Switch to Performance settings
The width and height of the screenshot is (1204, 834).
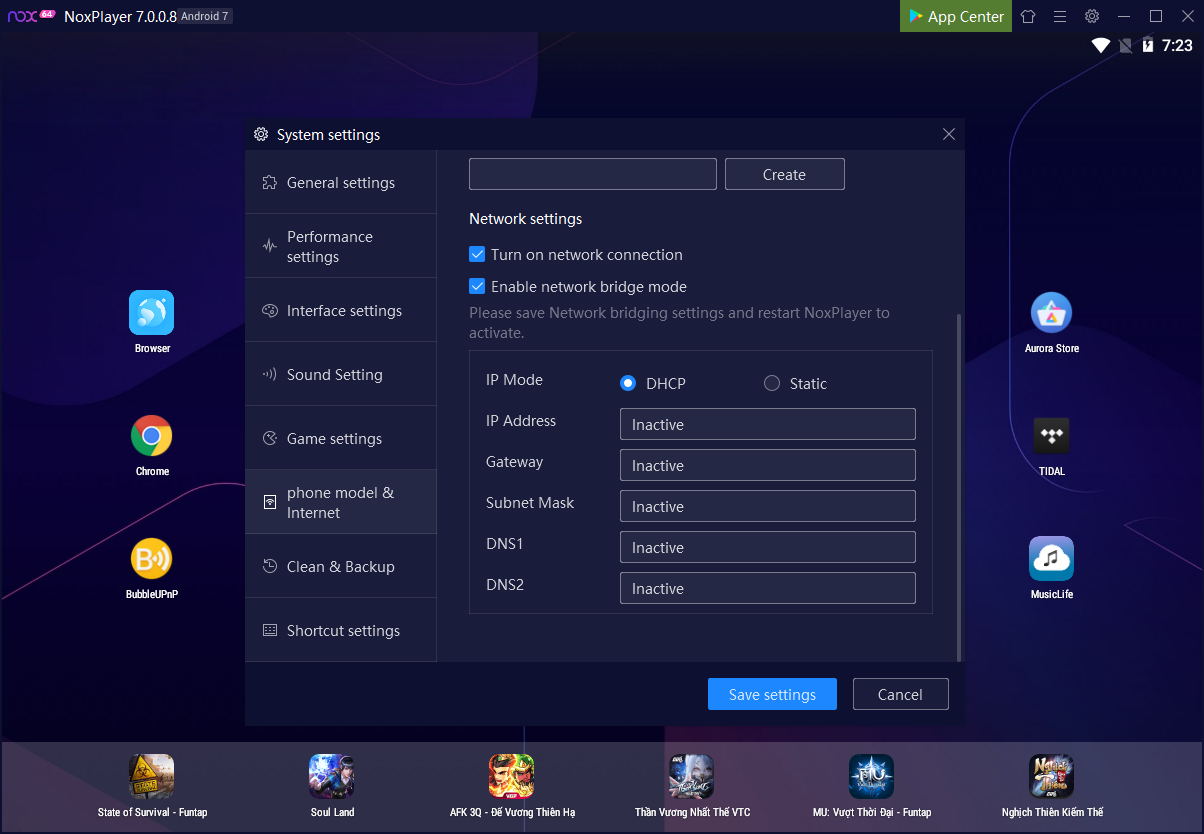pos(341,246)
